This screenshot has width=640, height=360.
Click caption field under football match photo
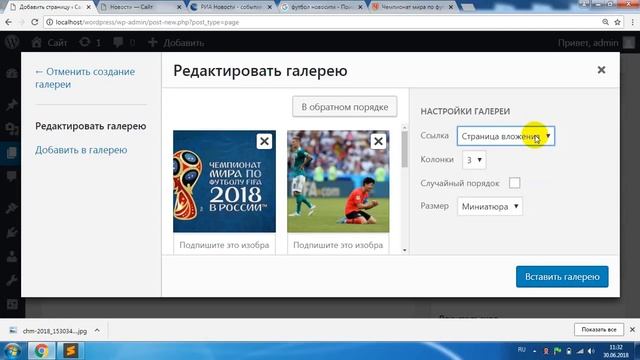point(338,245)
